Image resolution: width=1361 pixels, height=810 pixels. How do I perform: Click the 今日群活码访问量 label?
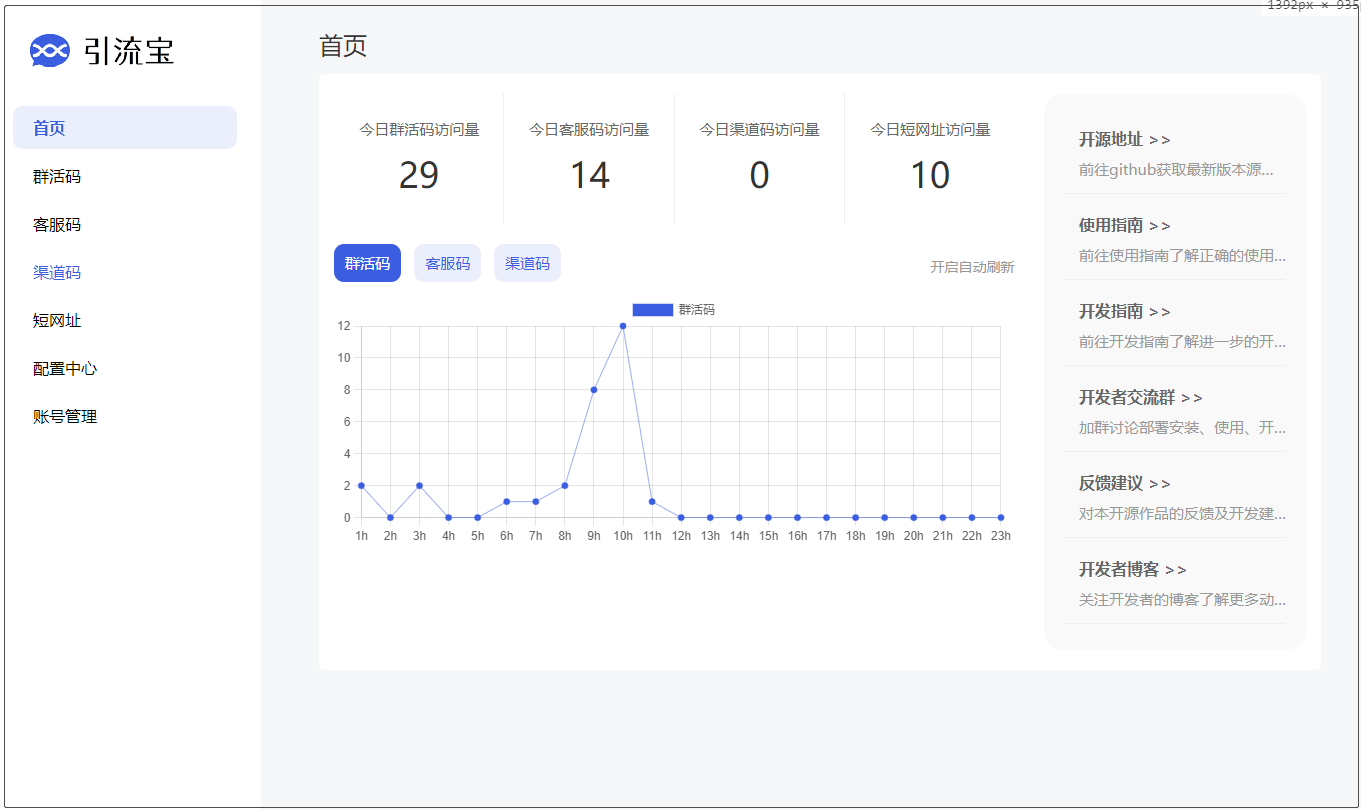(x=419, y=130)
